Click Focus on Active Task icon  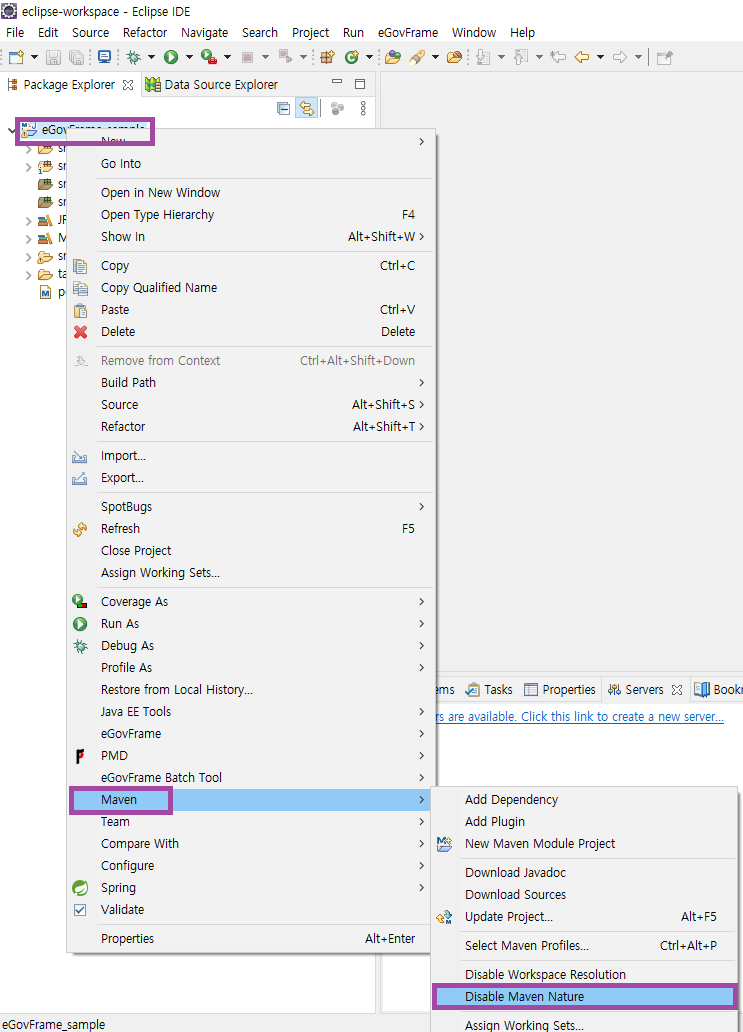click(337, 108)
